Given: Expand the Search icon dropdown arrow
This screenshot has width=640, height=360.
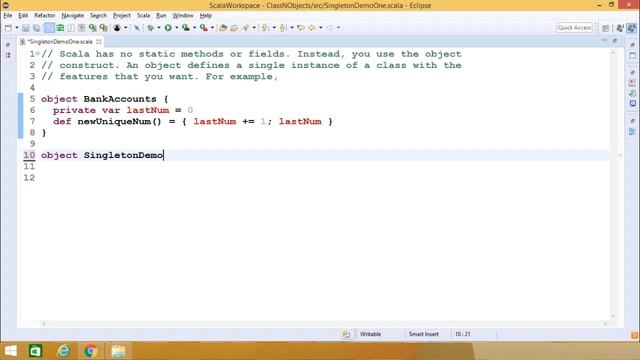Looking at the screenshot, I should pyautogui.click(x=254, y=28).
